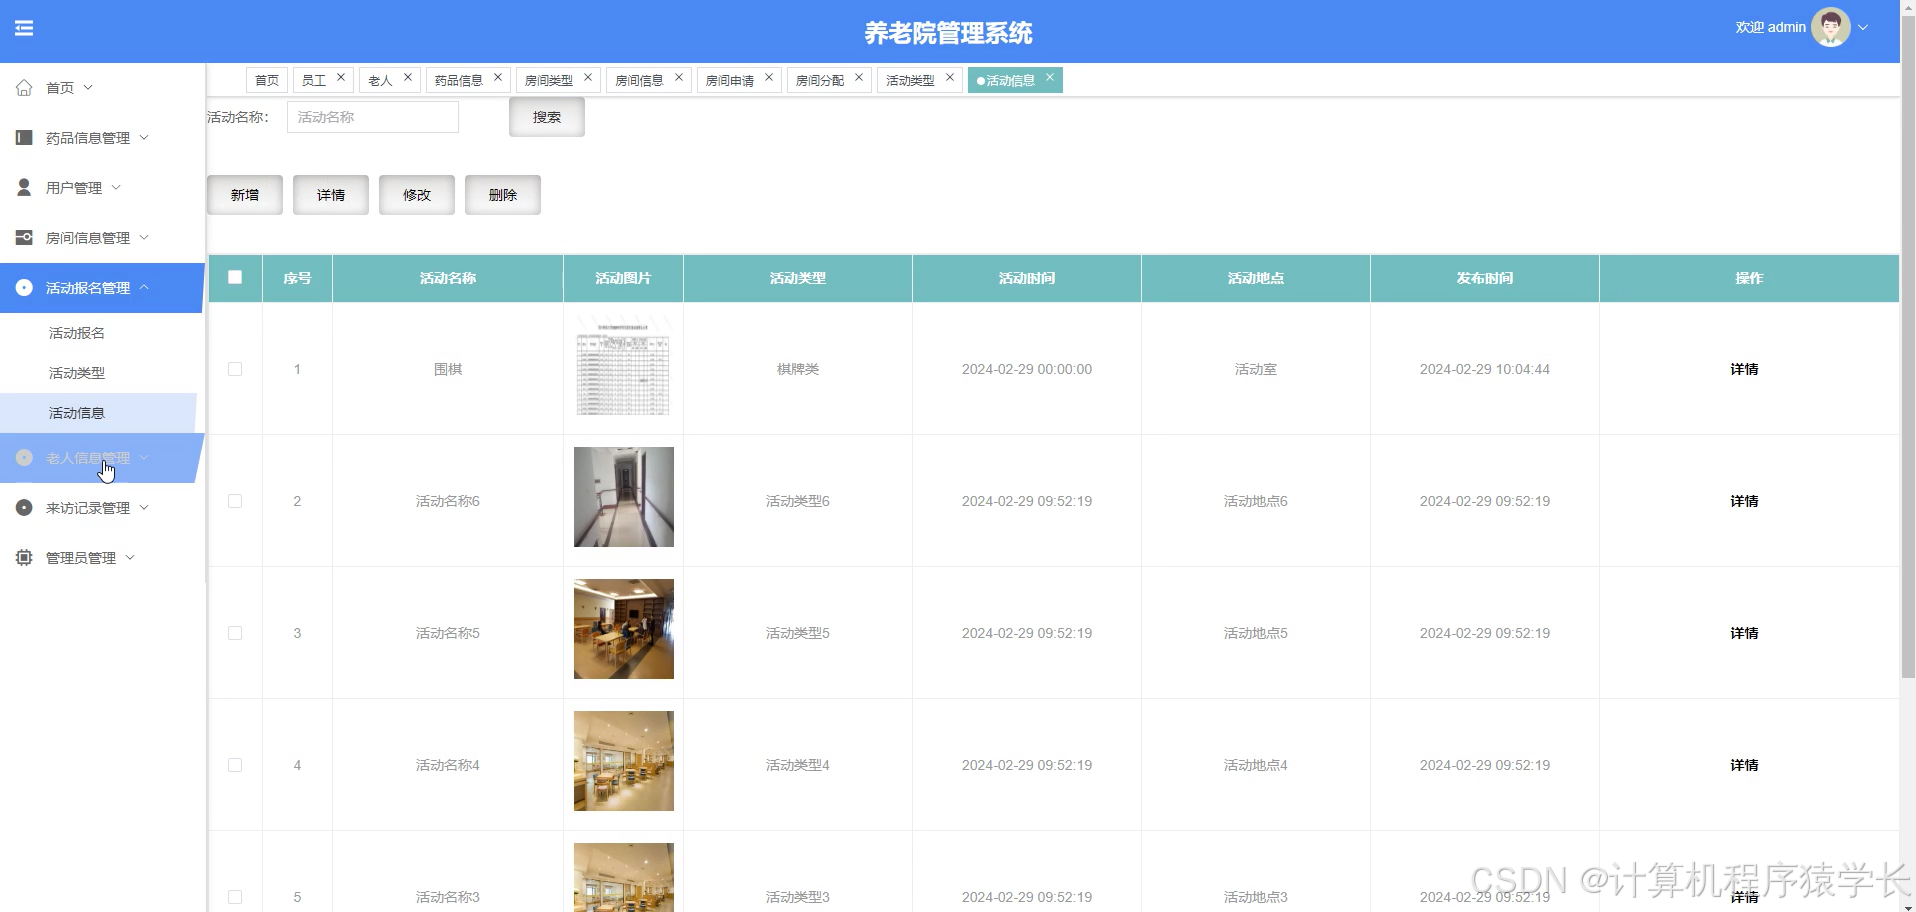Check the checkbox for 活动名称5 row

[x=235, y=633]
